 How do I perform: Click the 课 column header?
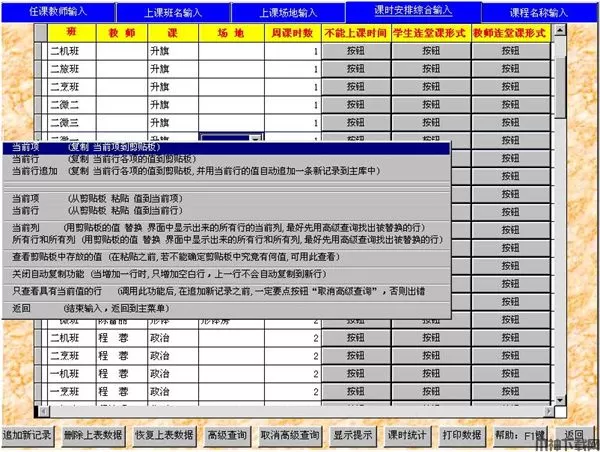173,33
